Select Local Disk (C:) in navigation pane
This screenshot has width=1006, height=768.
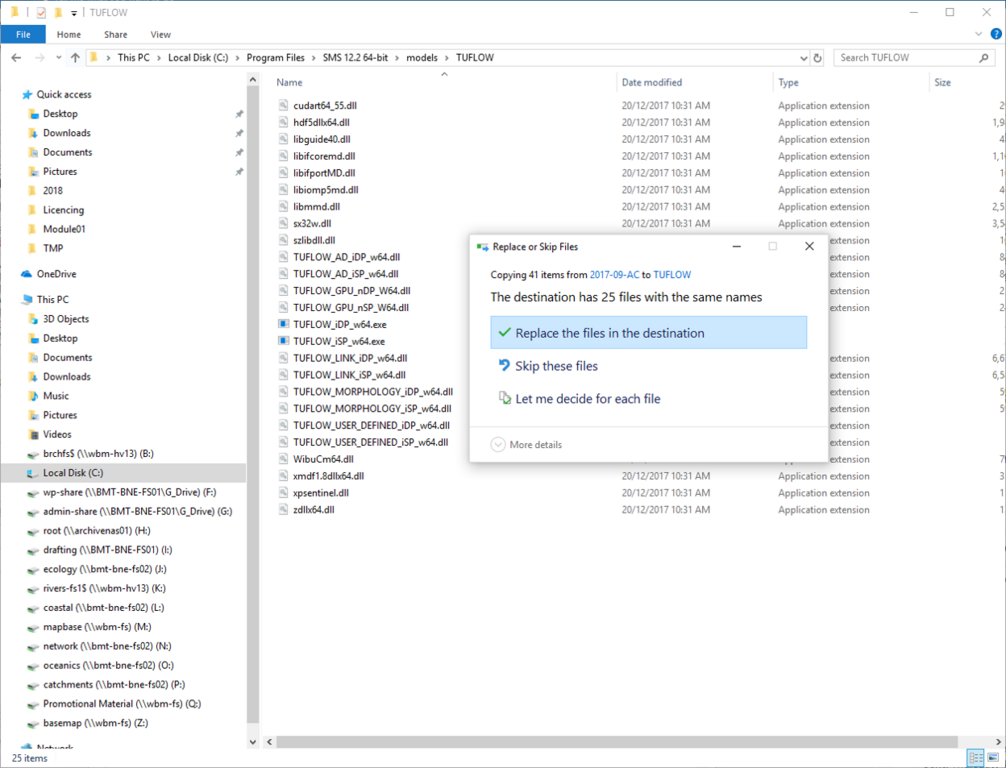73,473
